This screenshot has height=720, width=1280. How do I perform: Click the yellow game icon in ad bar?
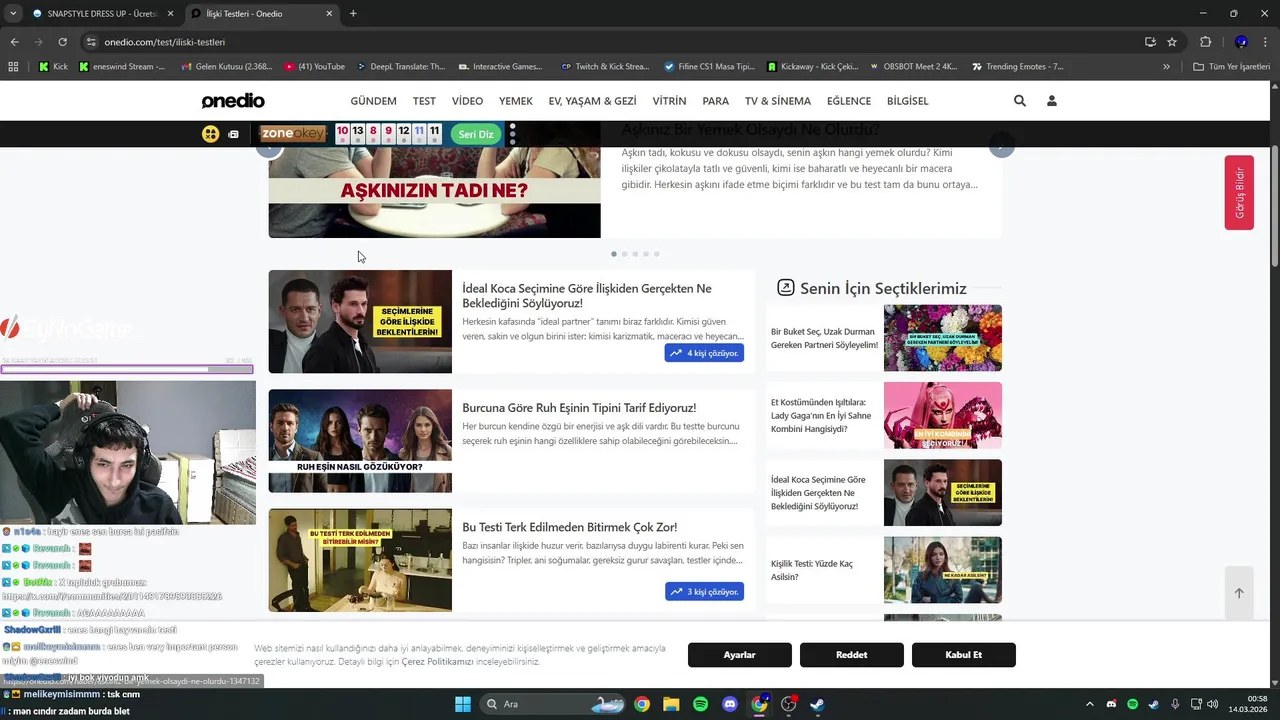pyautogui.click(x=210, y=134)
